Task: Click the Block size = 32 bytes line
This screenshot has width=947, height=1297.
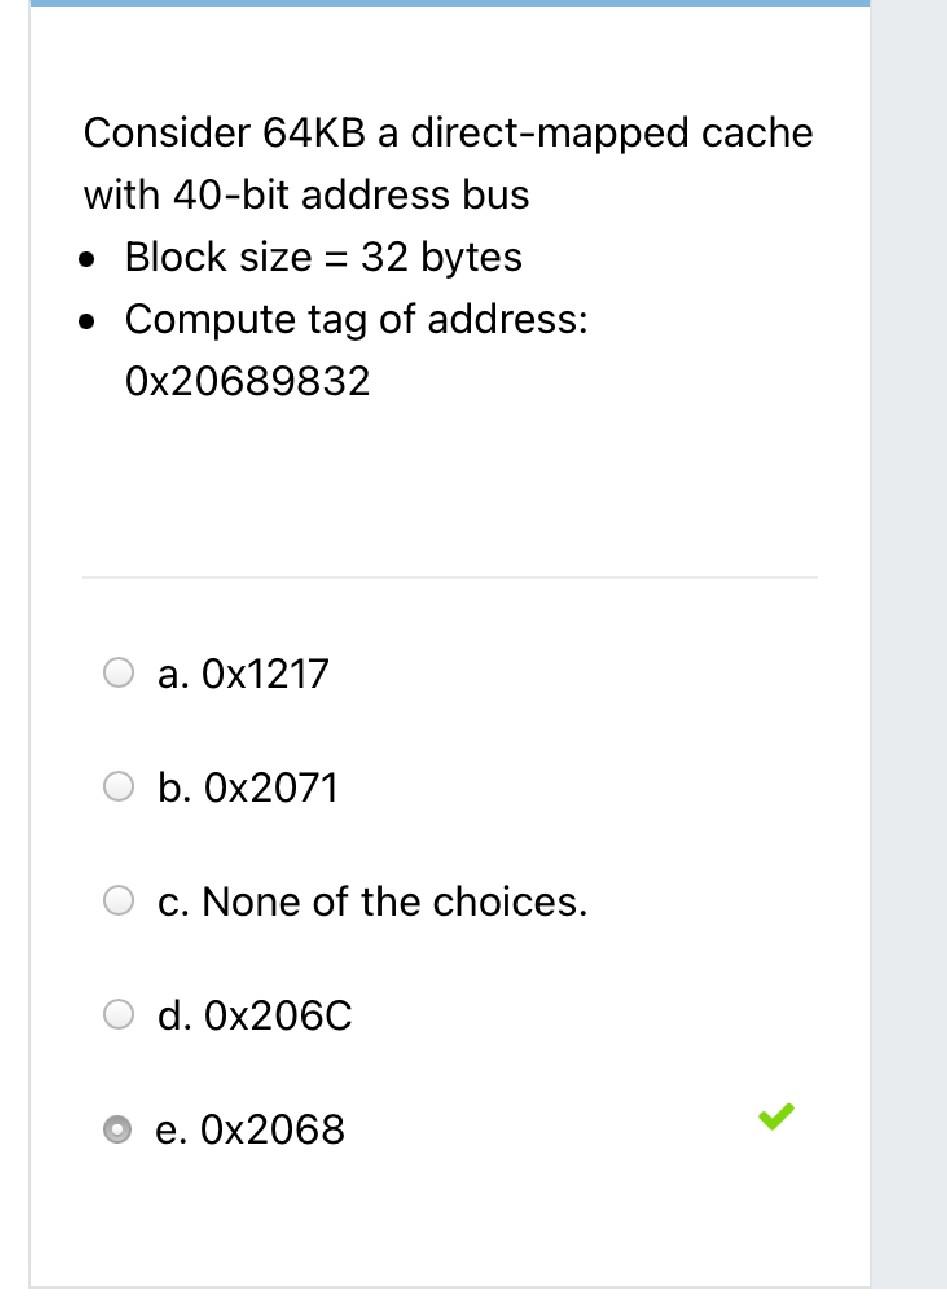Action: [322, 258]
